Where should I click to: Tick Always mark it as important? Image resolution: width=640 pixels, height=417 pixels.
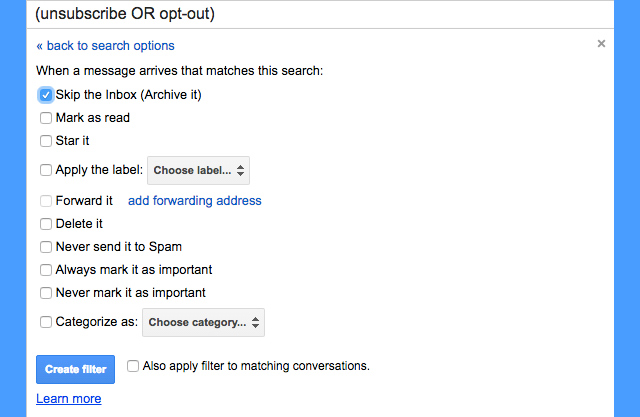(x=46, y=270)
